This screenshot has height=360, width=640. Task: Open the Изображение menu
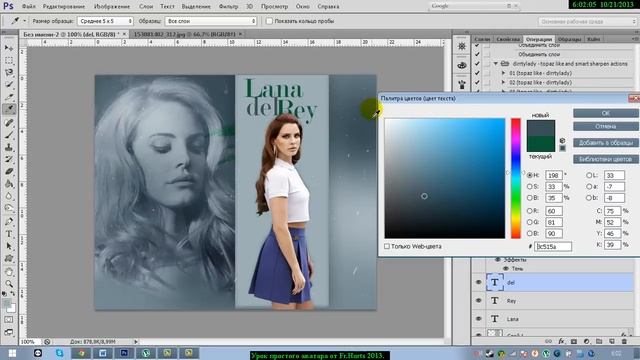[112, 6]
